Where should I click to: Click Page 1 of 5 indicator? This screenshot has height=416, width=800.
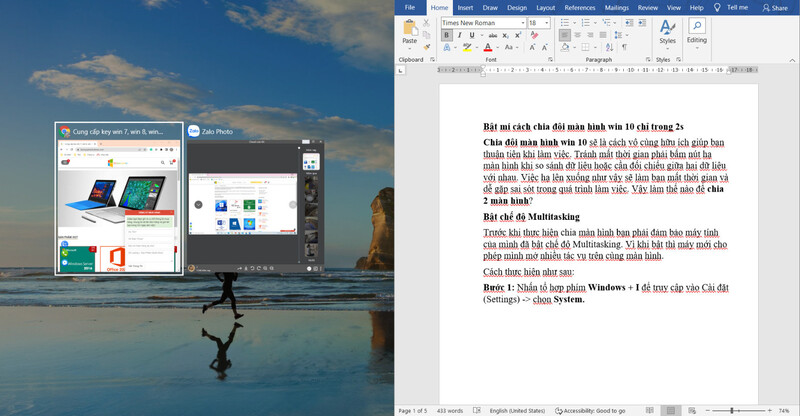[412, 410]
